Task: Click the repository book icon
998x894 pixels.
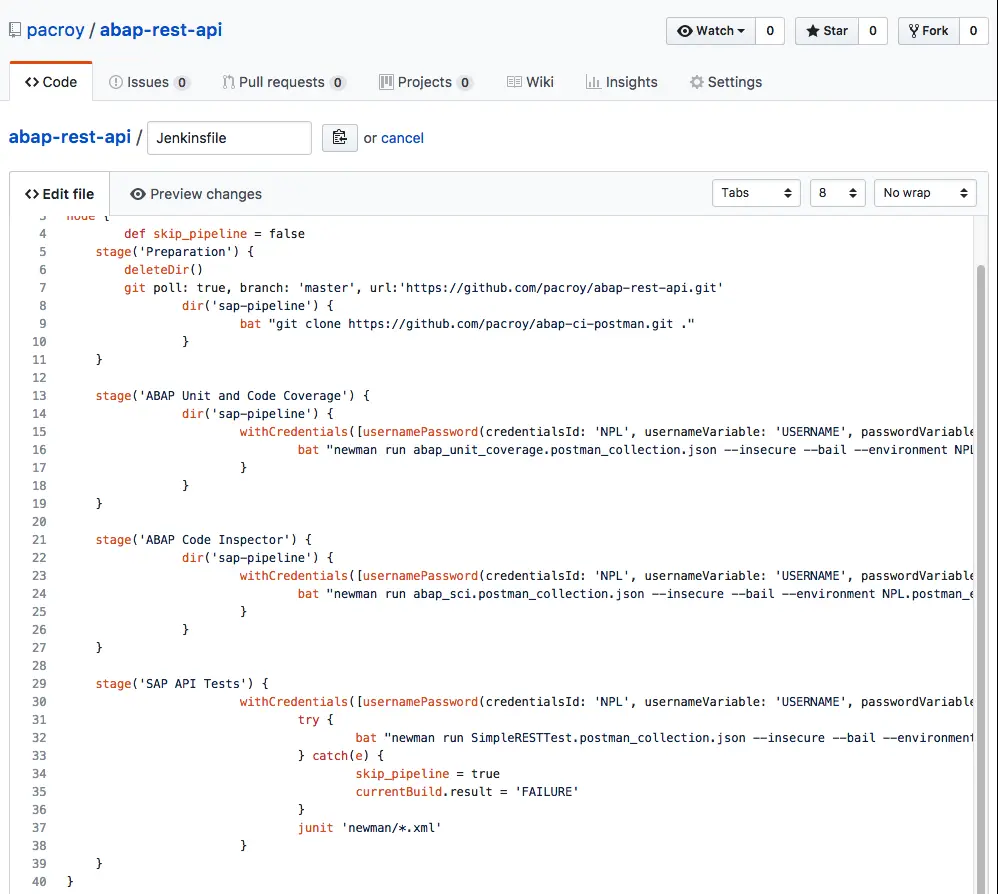Action: pos(15,30)
